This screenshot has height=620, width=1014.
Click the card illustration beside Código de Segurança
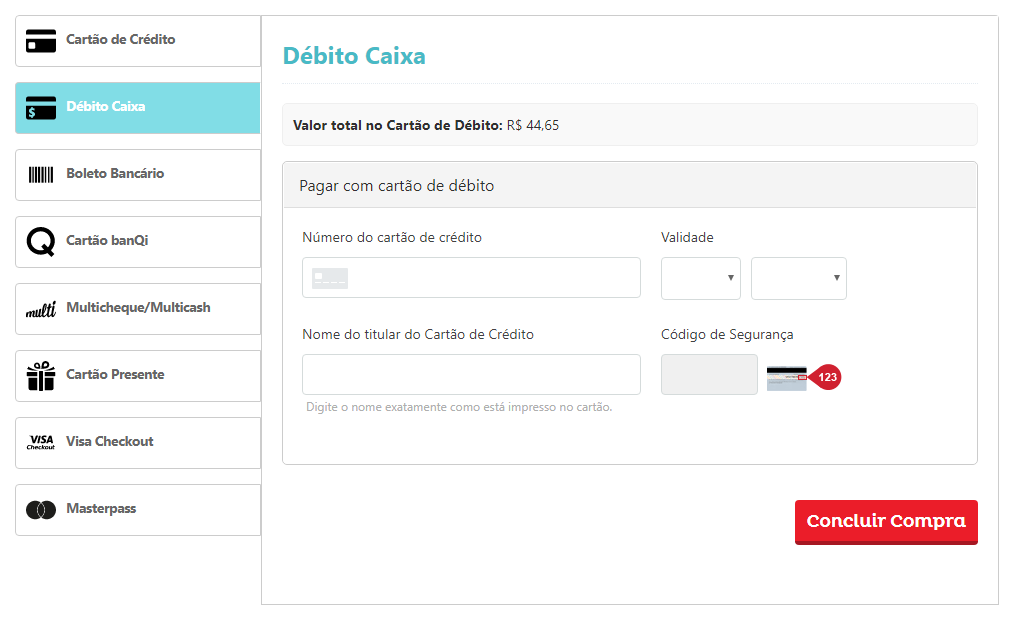pos(786,378)
